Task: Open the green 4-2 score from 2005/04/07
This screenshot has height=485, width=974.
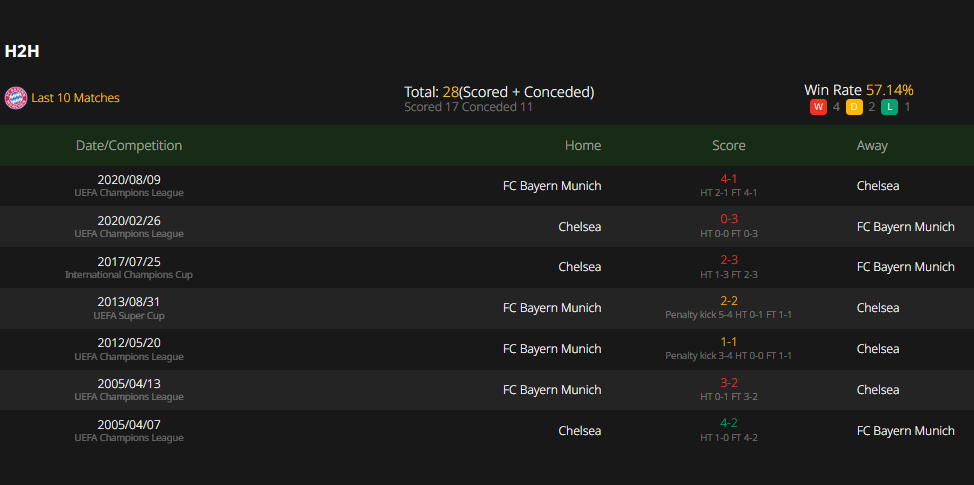Action: (729, 424)
